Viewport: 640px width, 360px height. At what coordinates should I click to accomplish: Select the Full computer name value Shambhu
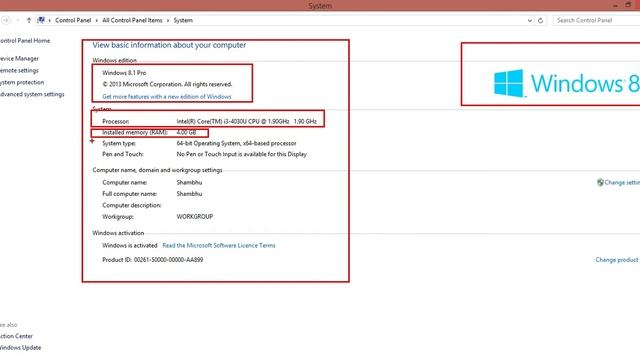pyautogui.click(x=189, y=194)
